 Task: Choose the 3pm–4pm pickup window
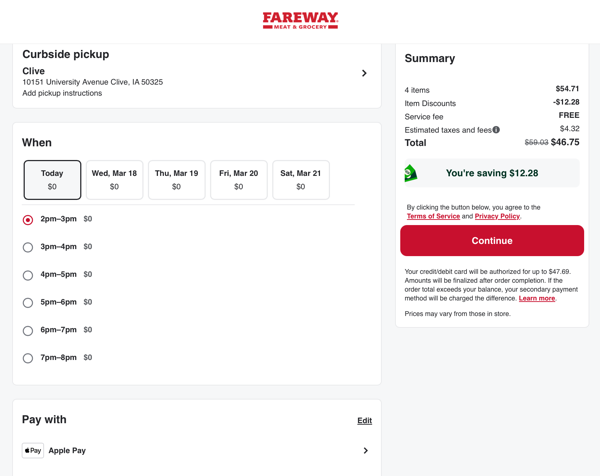click(28, 247)
